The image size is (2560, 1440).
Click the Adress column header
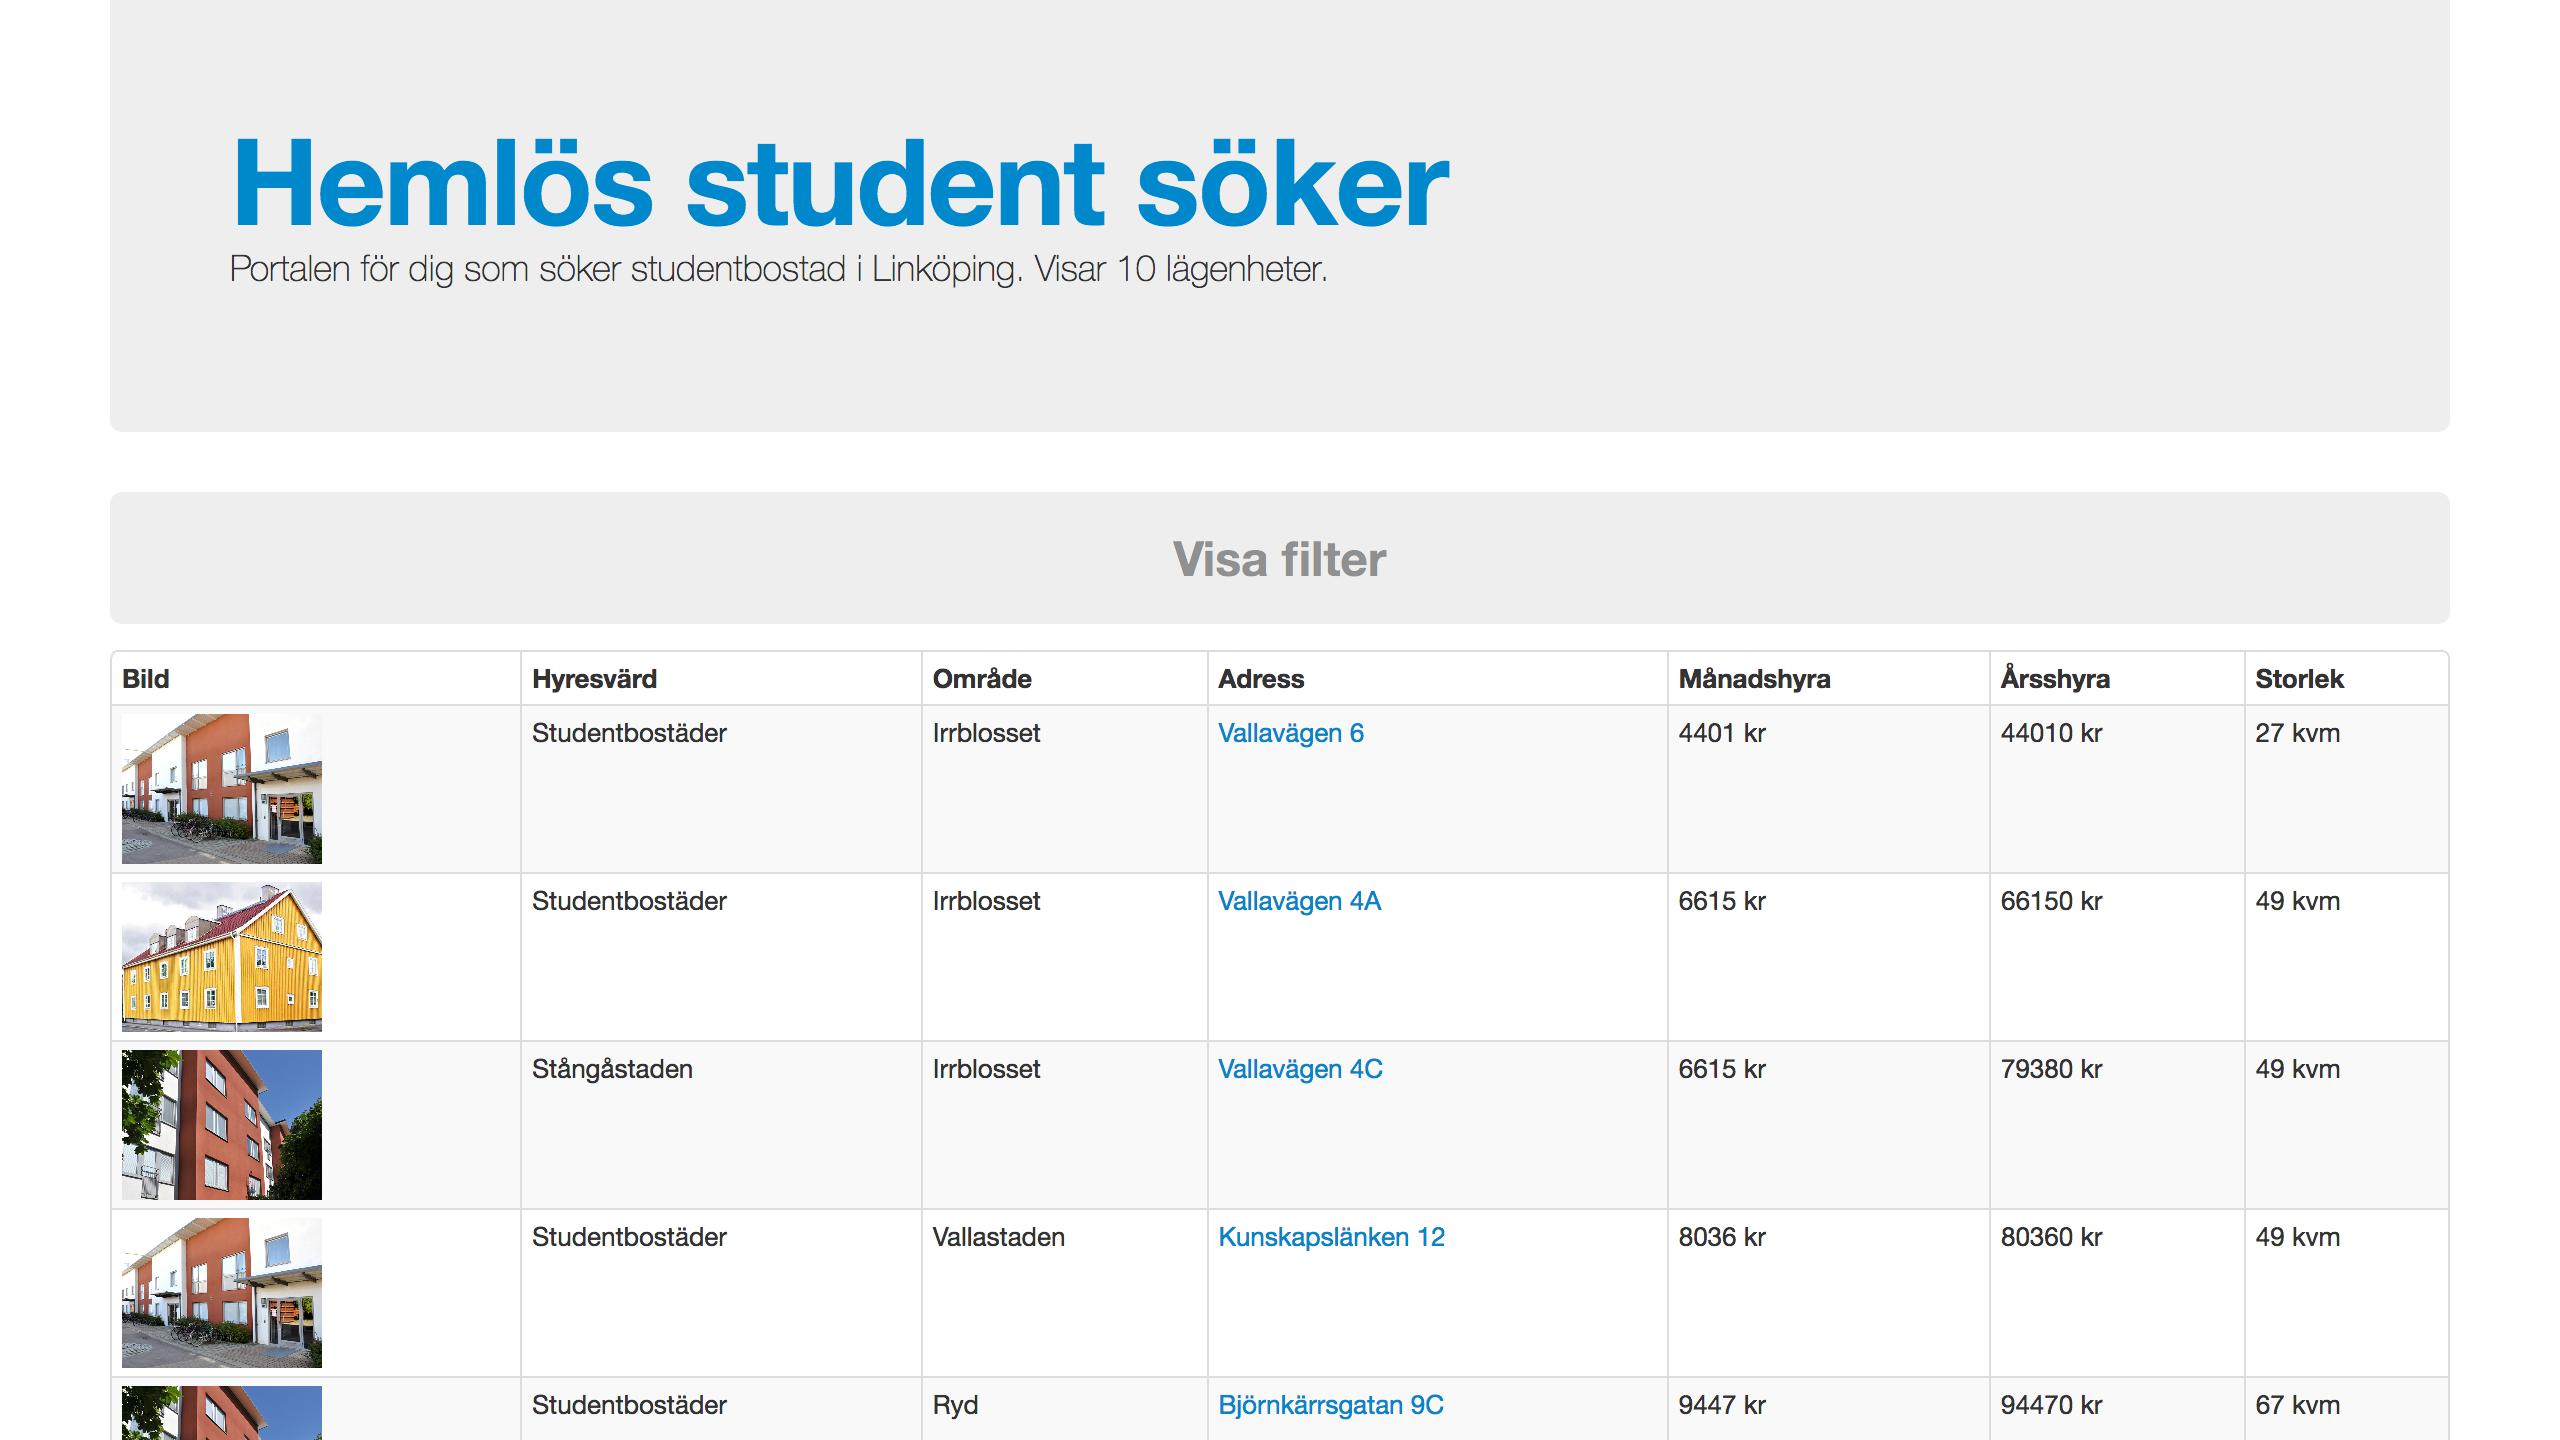pos(1261,679)
